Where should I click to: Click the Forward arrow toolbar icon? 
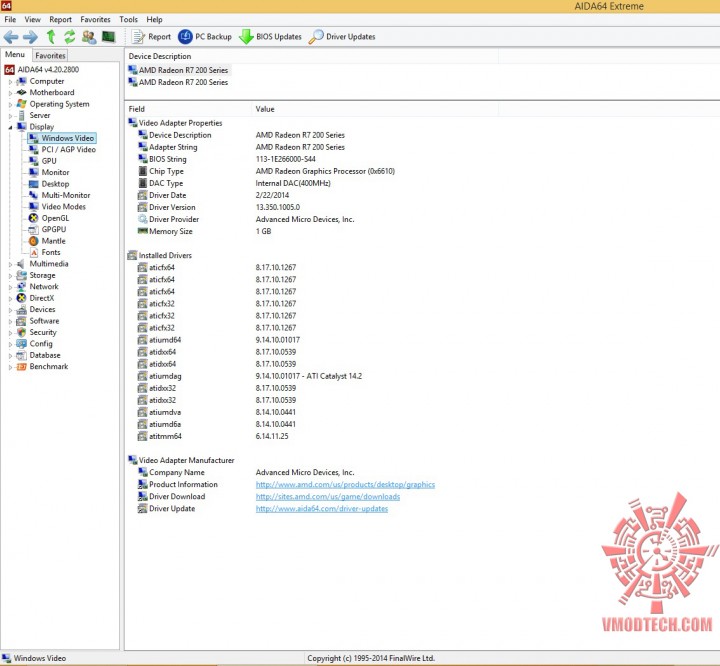[x=30, y=37]
